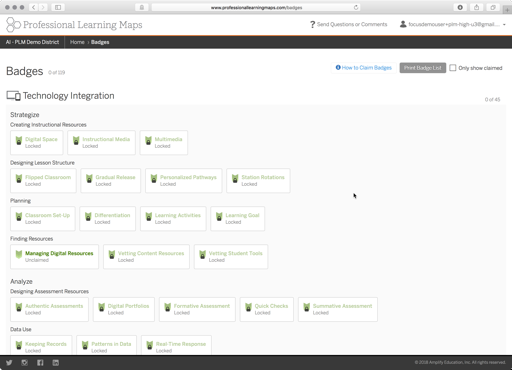
Task: Open Classroom Set-Up badge card
Action: pyautogui.click(x=43, y=219)
